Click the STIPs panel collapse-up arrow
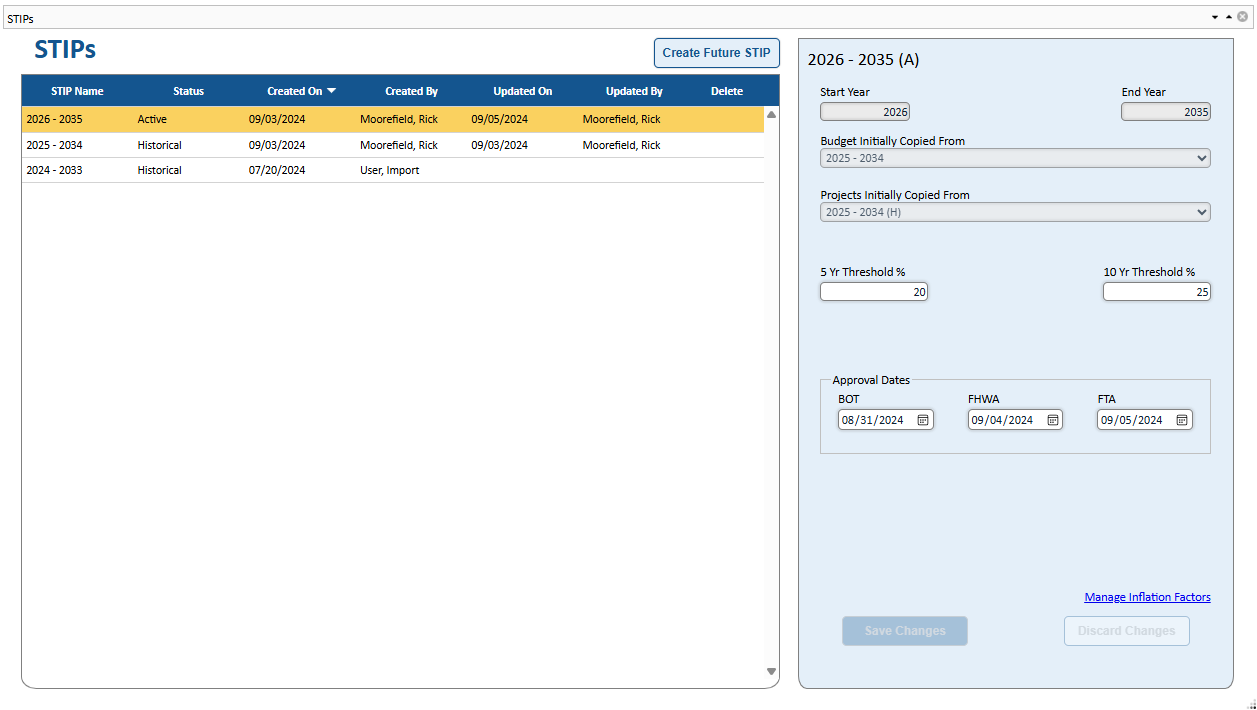This screenshot has width=1257, height=710. [x=1229, y=17]
